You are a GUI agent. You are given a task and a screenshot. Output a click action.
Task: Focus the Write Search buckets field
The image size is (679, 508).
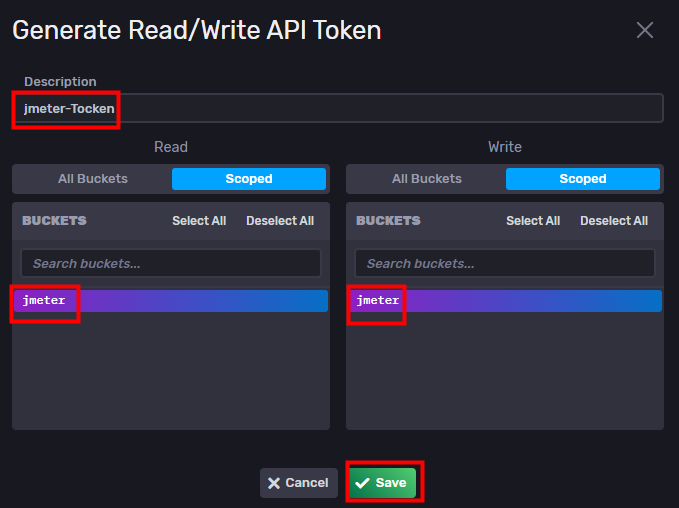(x=505, y=263)
